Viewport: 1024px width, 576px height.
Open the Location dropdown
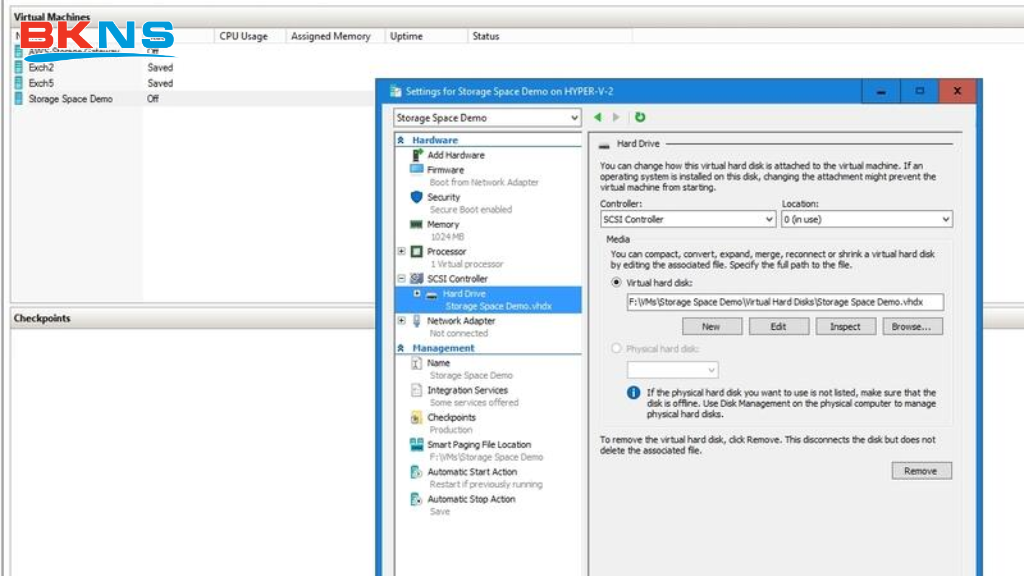pos(866,219)
